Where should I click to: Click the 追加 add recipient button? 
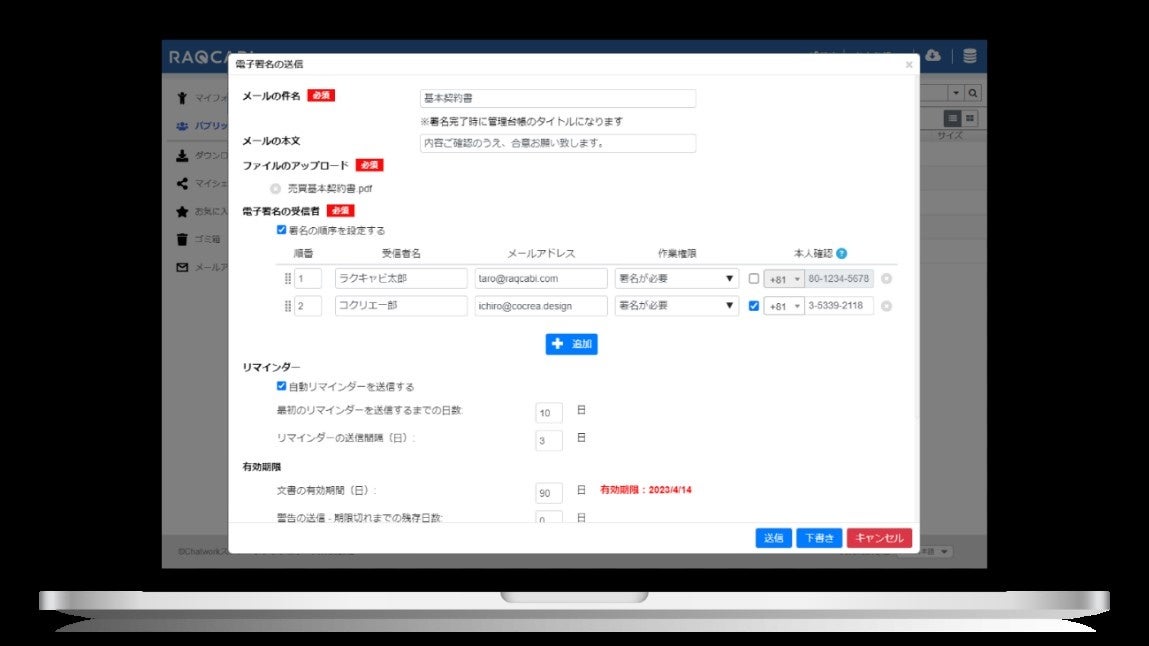click(572, 344)
